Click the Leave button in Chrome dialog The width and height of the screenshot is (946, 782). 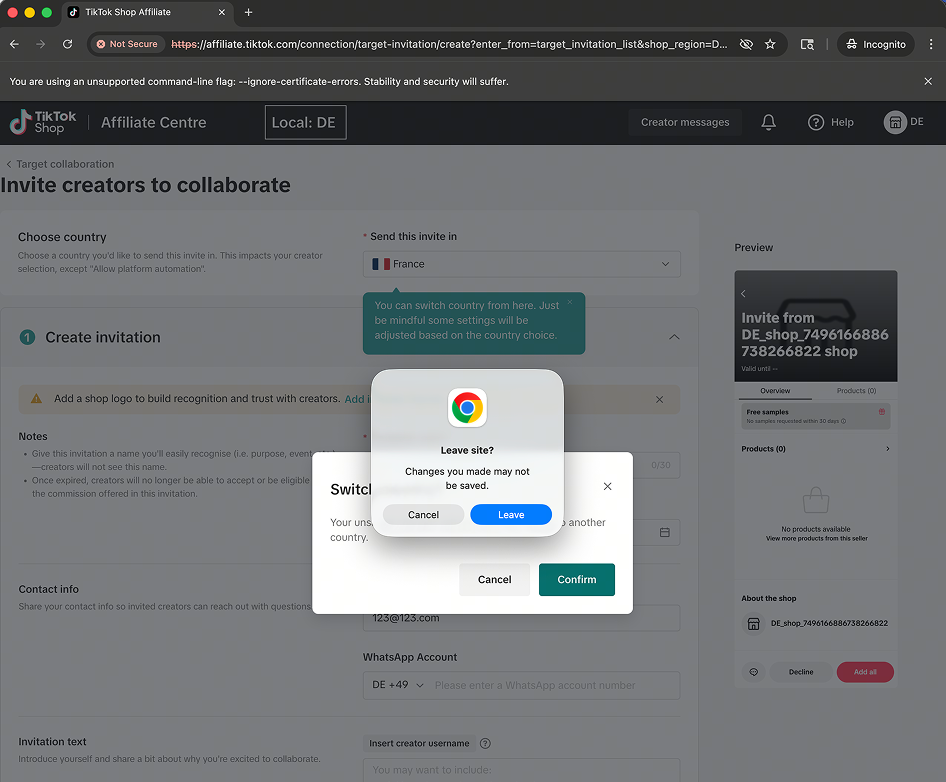click(510, 515)
